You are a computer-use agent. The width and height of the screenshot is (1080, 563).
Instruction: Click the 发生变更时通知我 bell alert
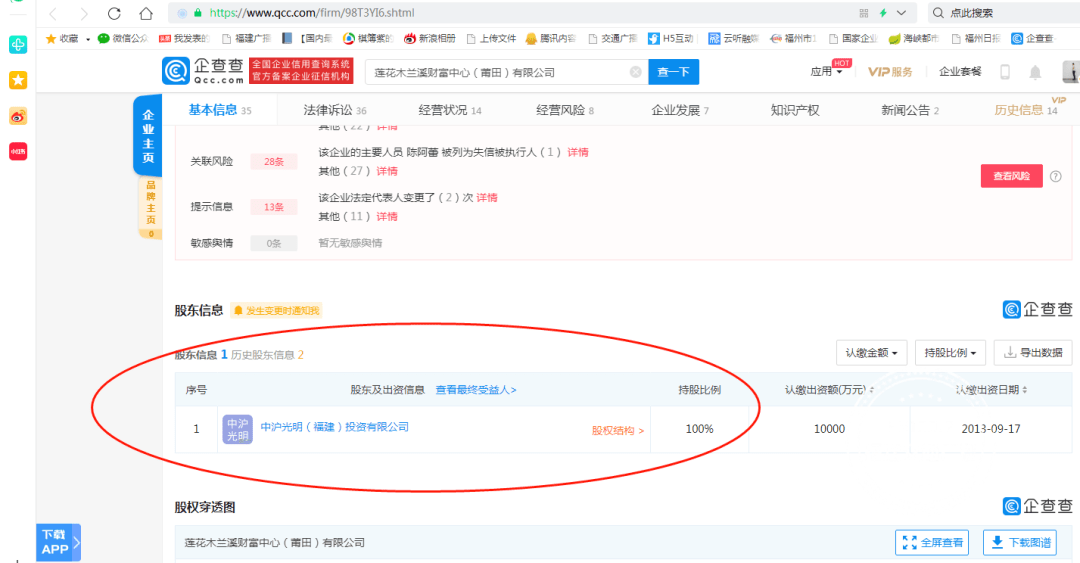coord(276,311)
